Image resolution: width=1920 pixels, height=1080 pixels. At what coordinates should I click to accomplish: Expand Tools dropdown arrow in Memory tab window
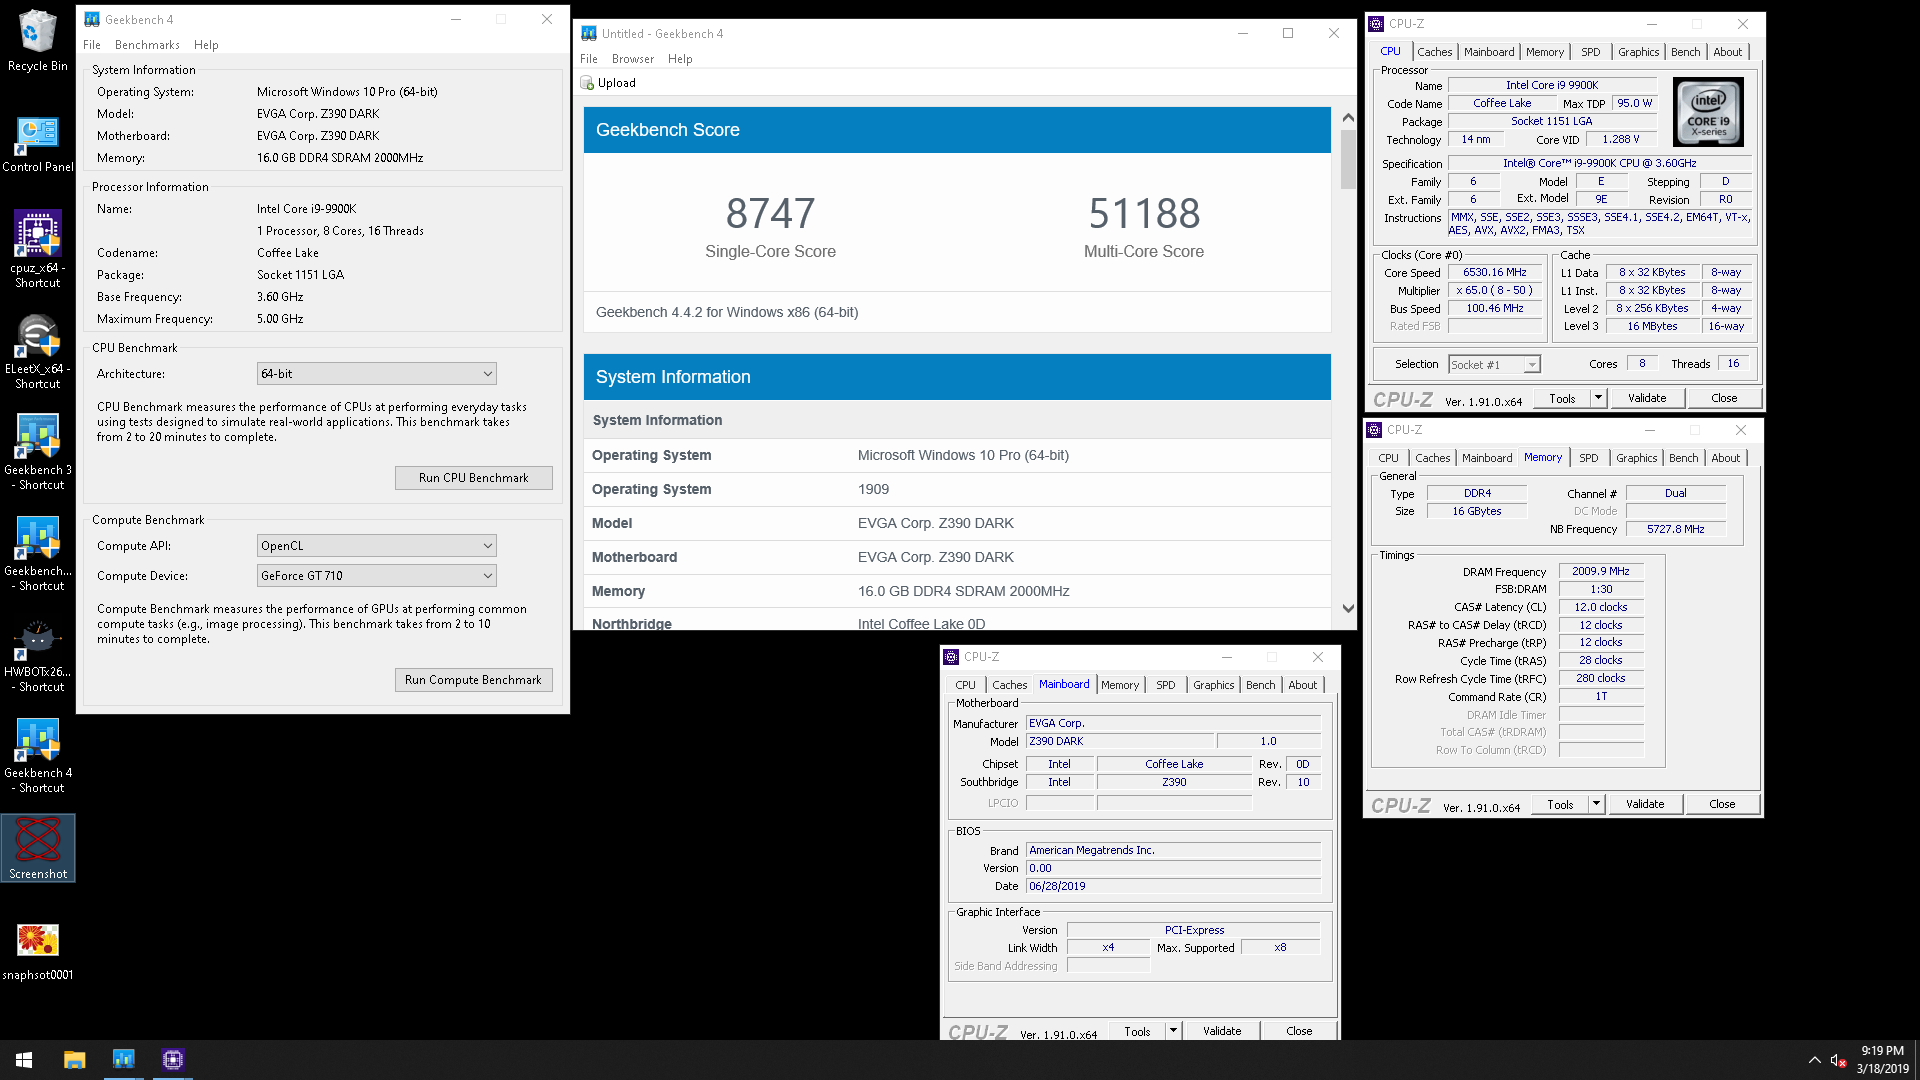pos(1596,804)
